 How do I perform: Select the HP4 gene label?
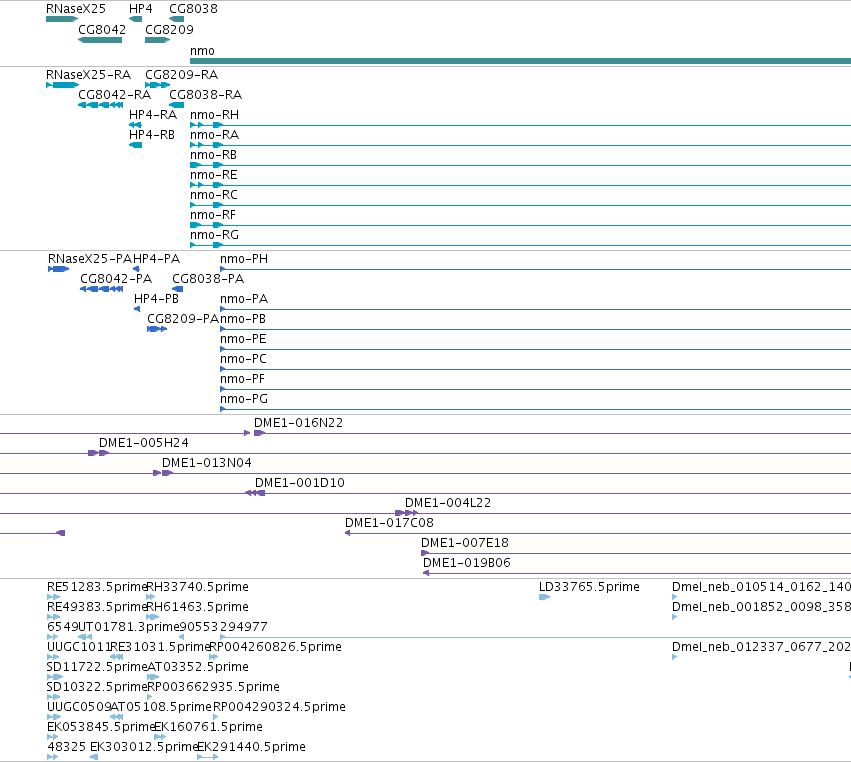tap(141, 9)
